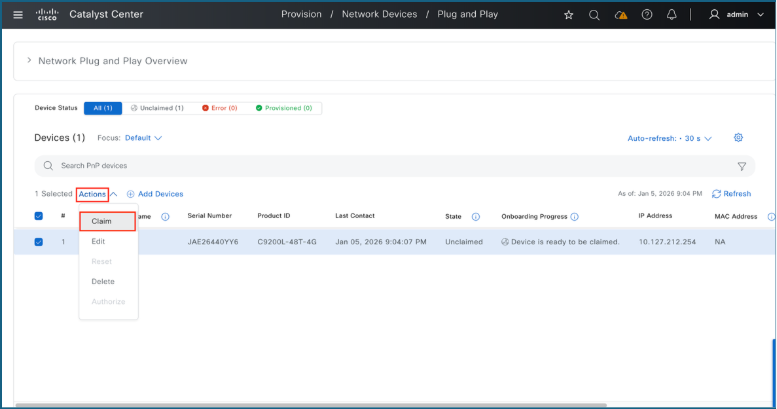The width and height of the screenshot is (777, 409).
Task: Toggle the select-all devices checkbox
Action: [x=39, y=216]
